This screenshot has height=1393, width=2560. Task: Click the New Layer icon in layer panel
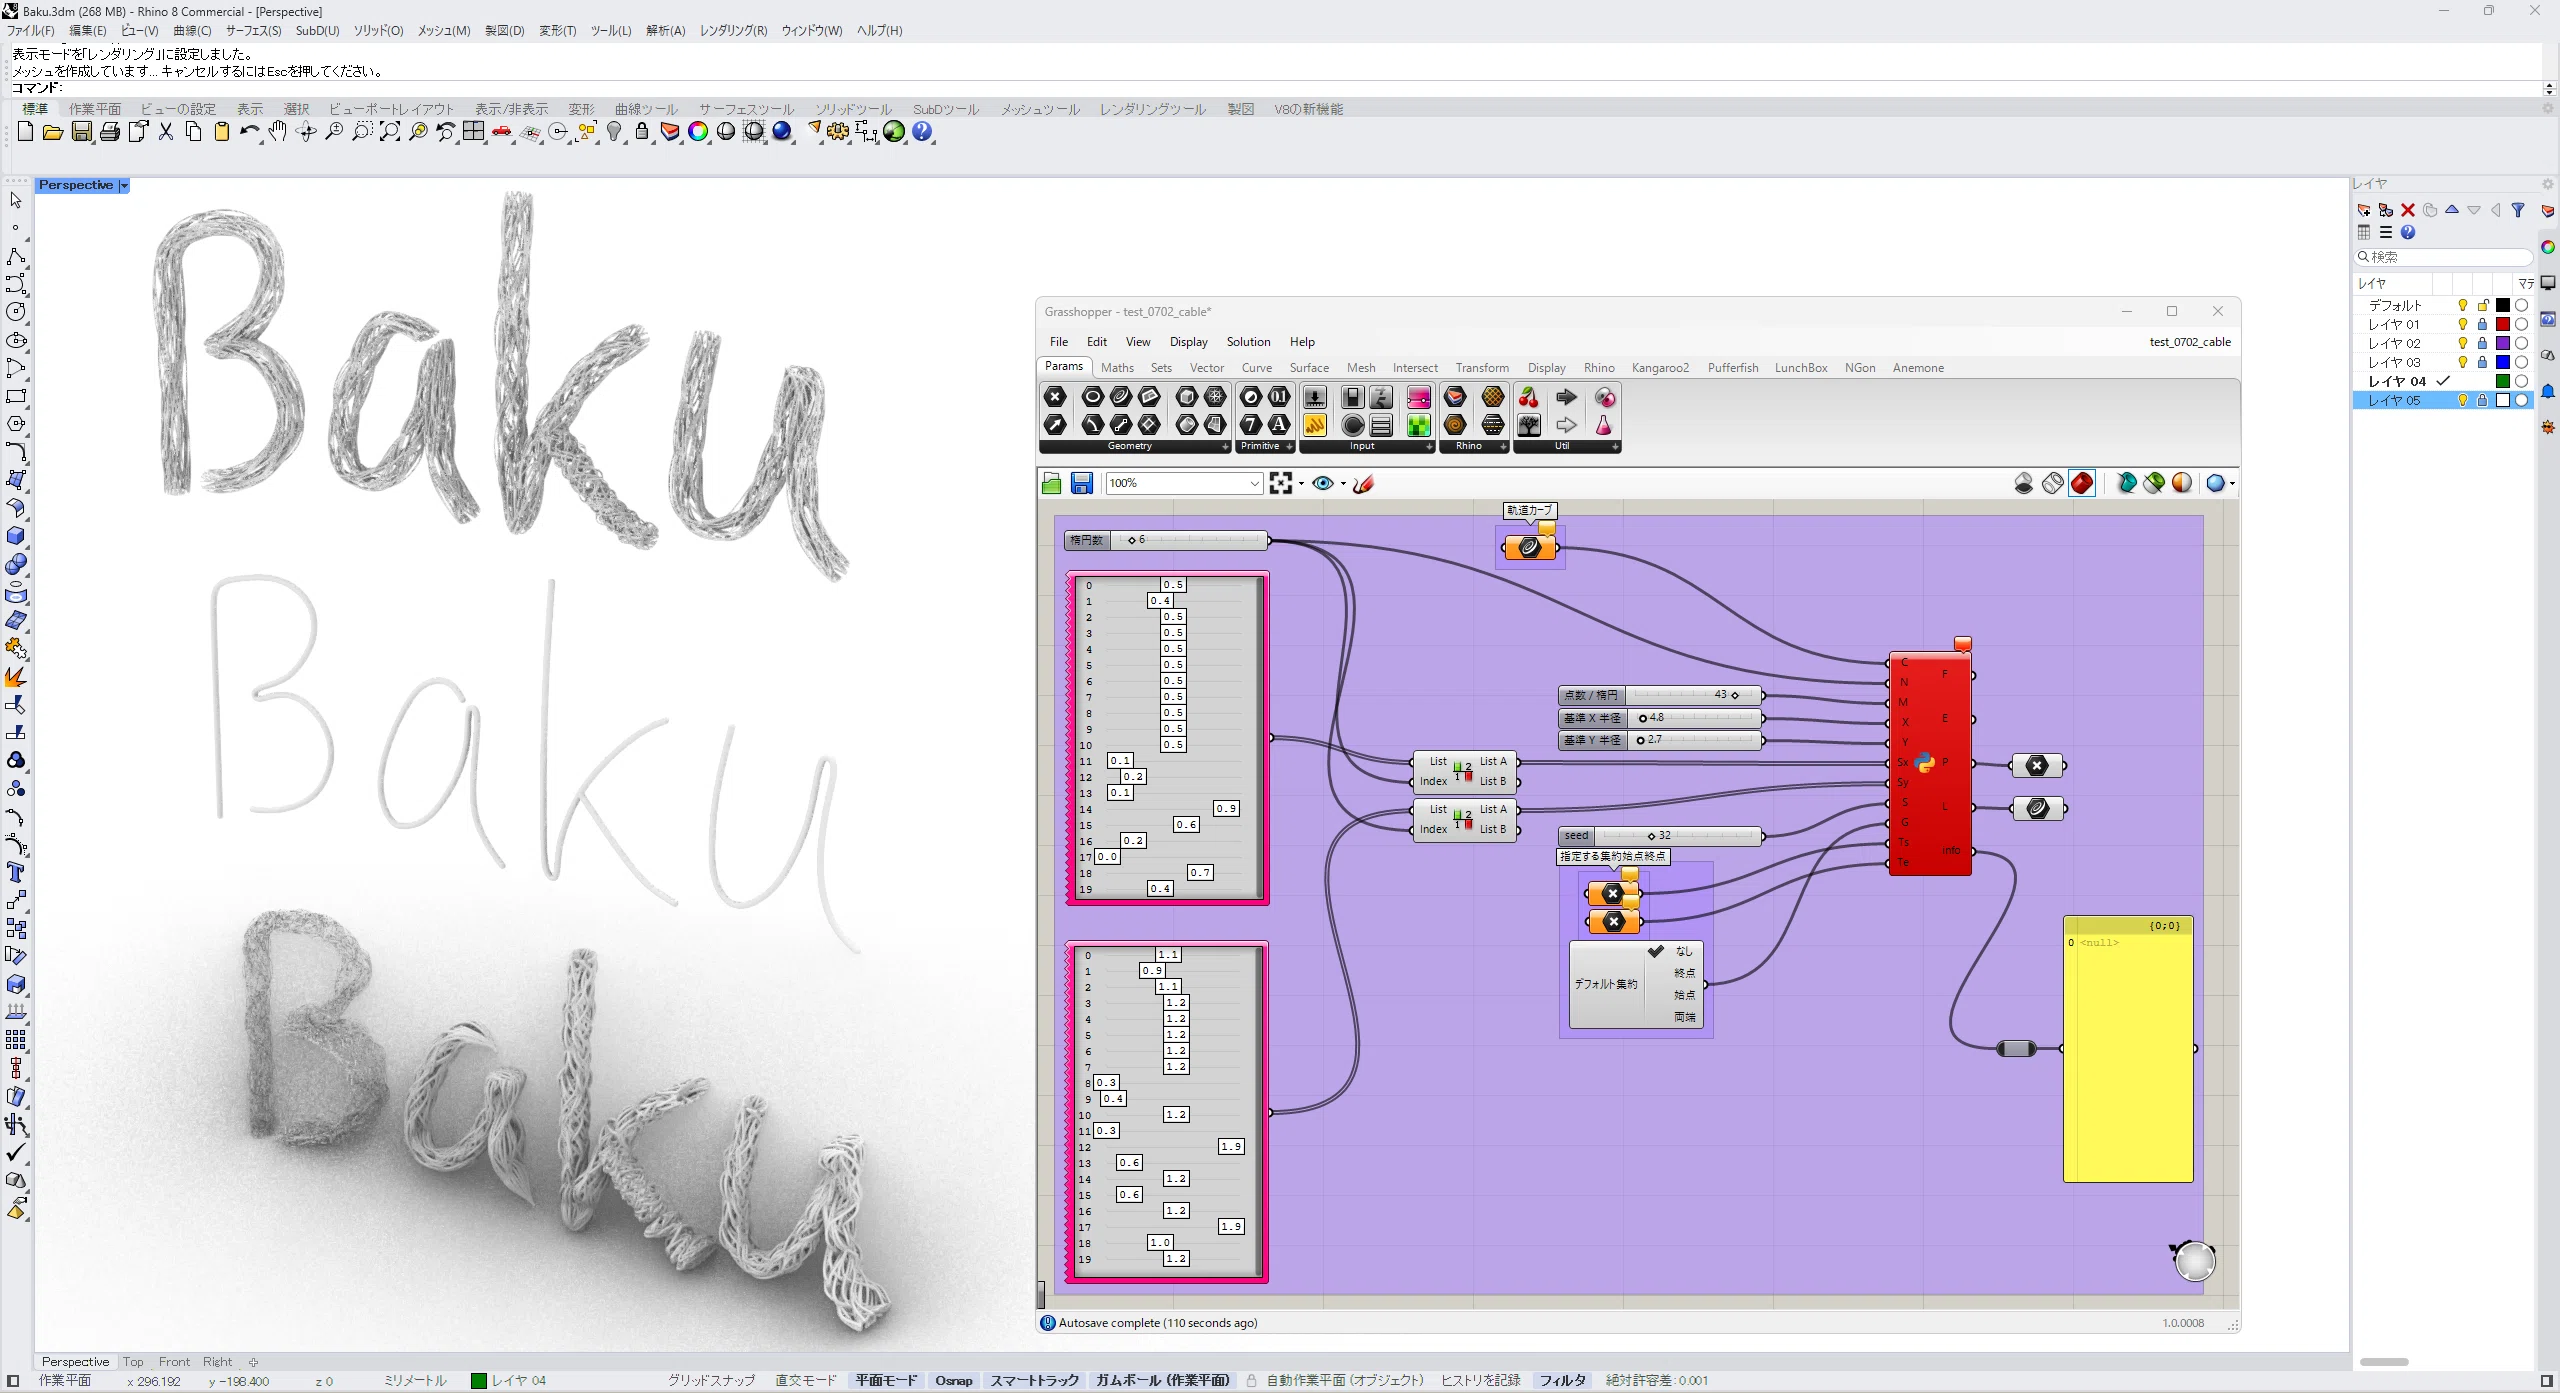point(2364,210)
